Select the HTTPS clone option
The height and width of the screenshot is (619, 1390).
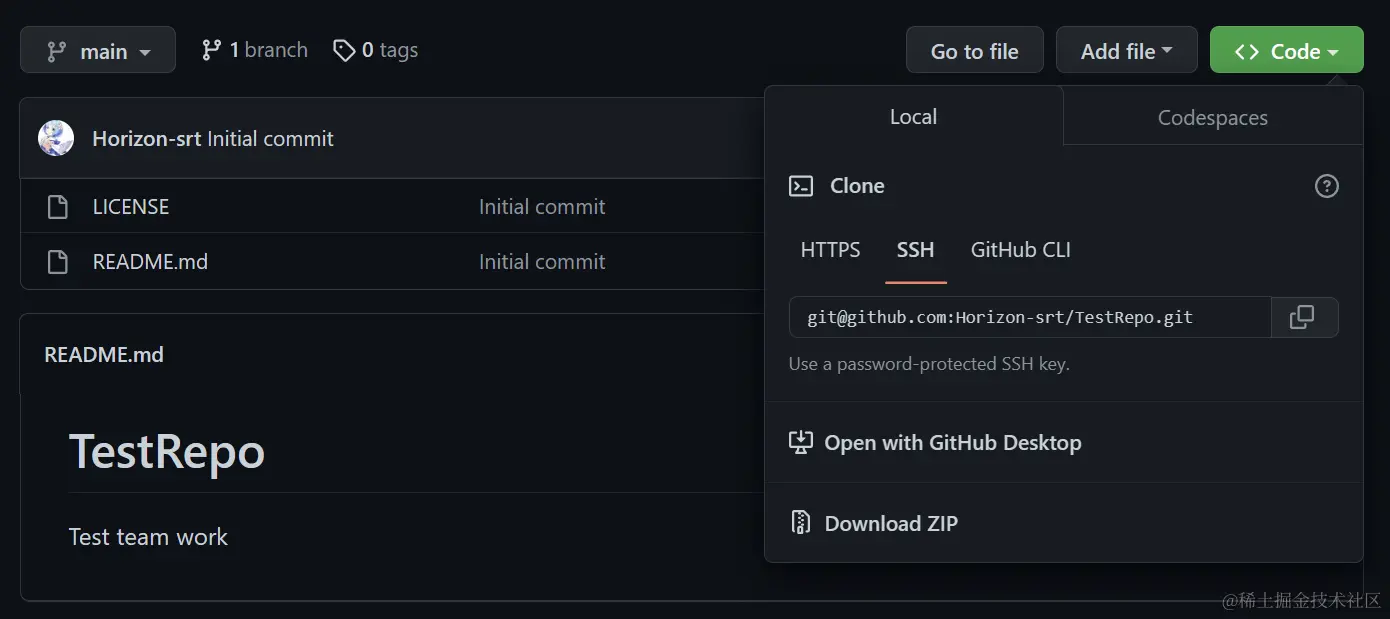point(830,250)
